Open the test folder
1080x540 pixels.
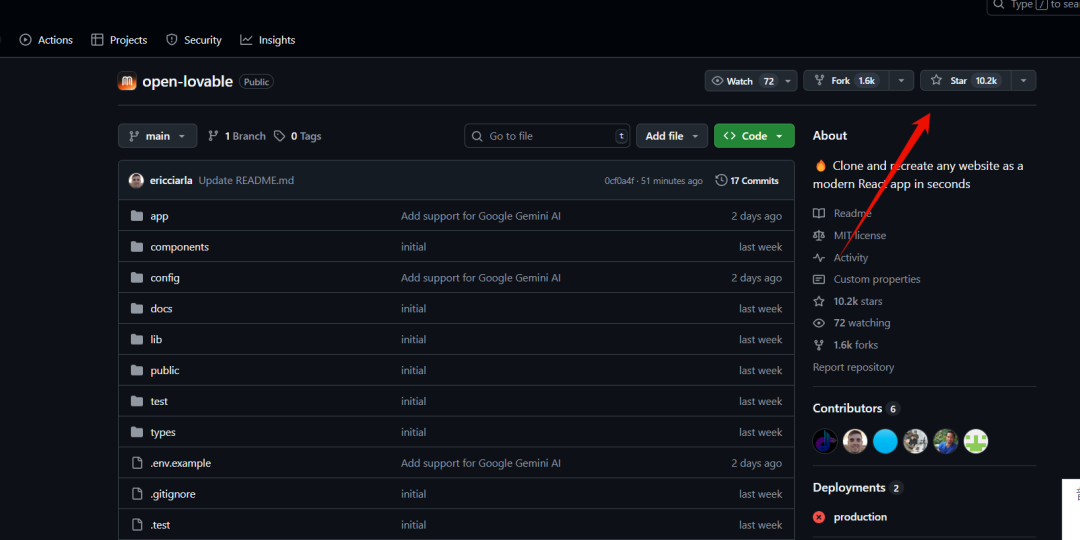click(x=159, y=402)
